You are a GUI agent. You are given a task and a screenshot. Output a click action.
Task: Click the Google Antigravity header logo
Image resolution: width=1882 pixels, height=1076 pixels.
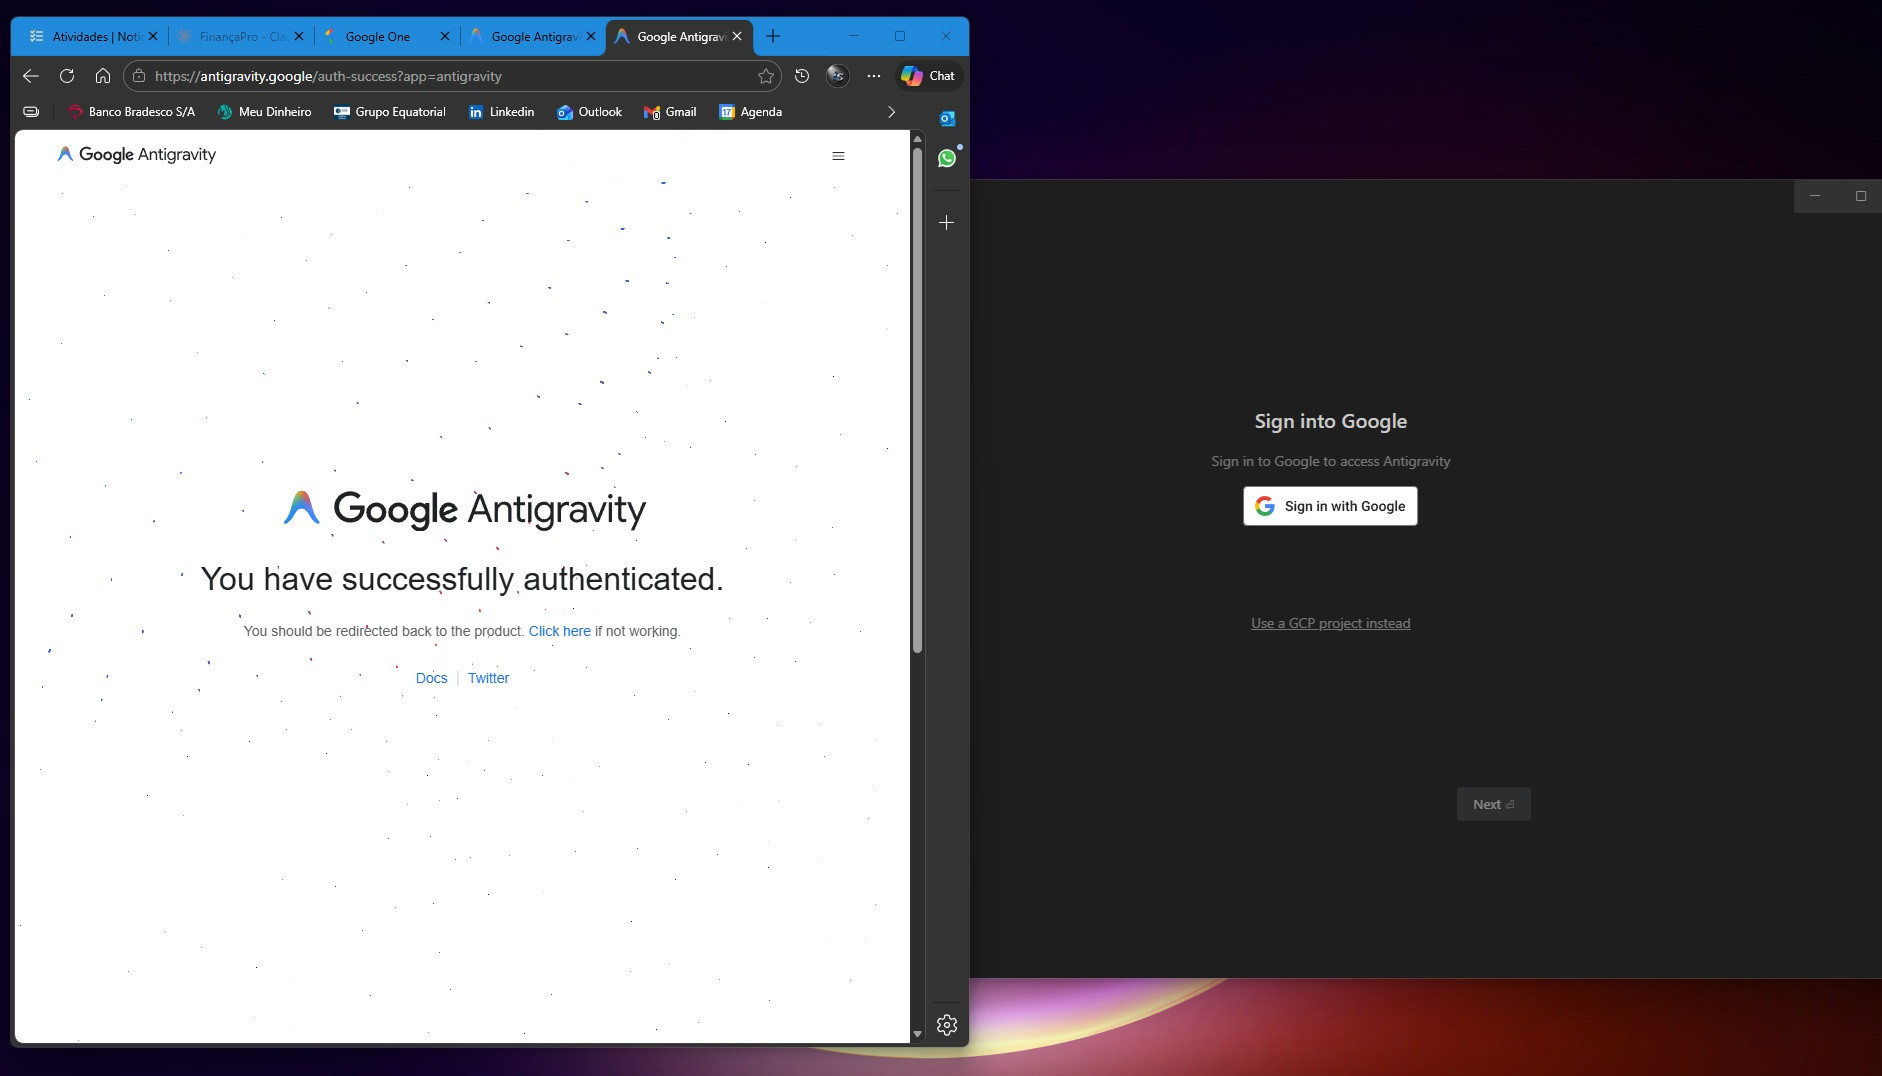(137, 154)
